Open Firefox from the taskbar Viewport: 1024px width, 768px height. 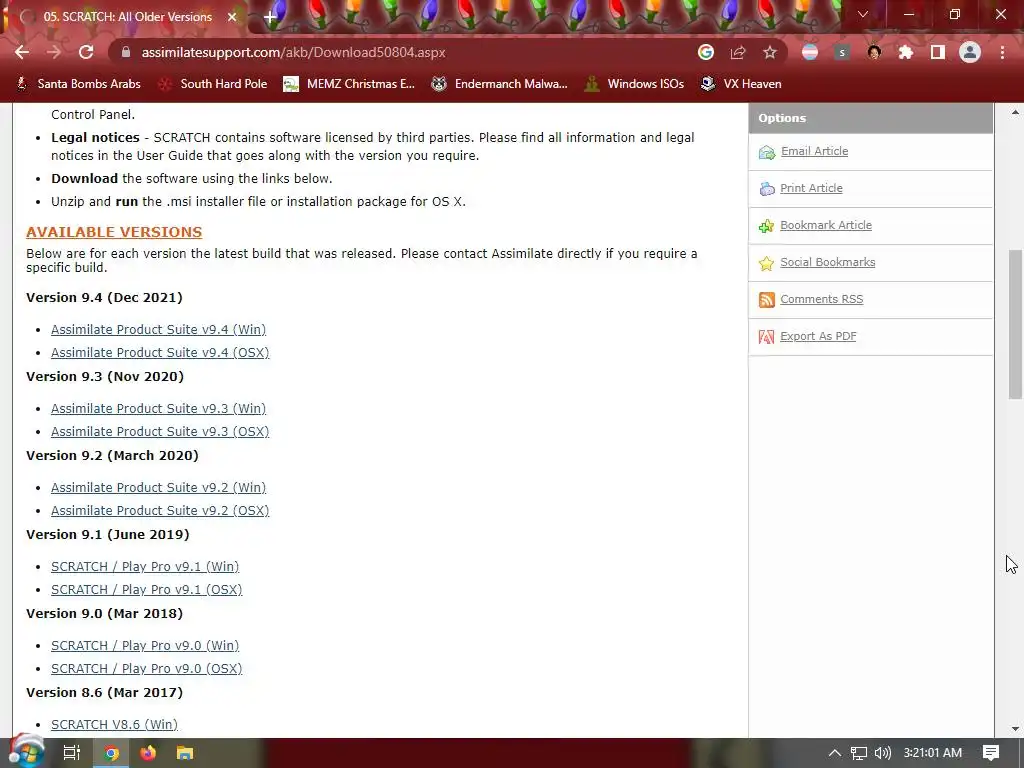click(148, 753)
